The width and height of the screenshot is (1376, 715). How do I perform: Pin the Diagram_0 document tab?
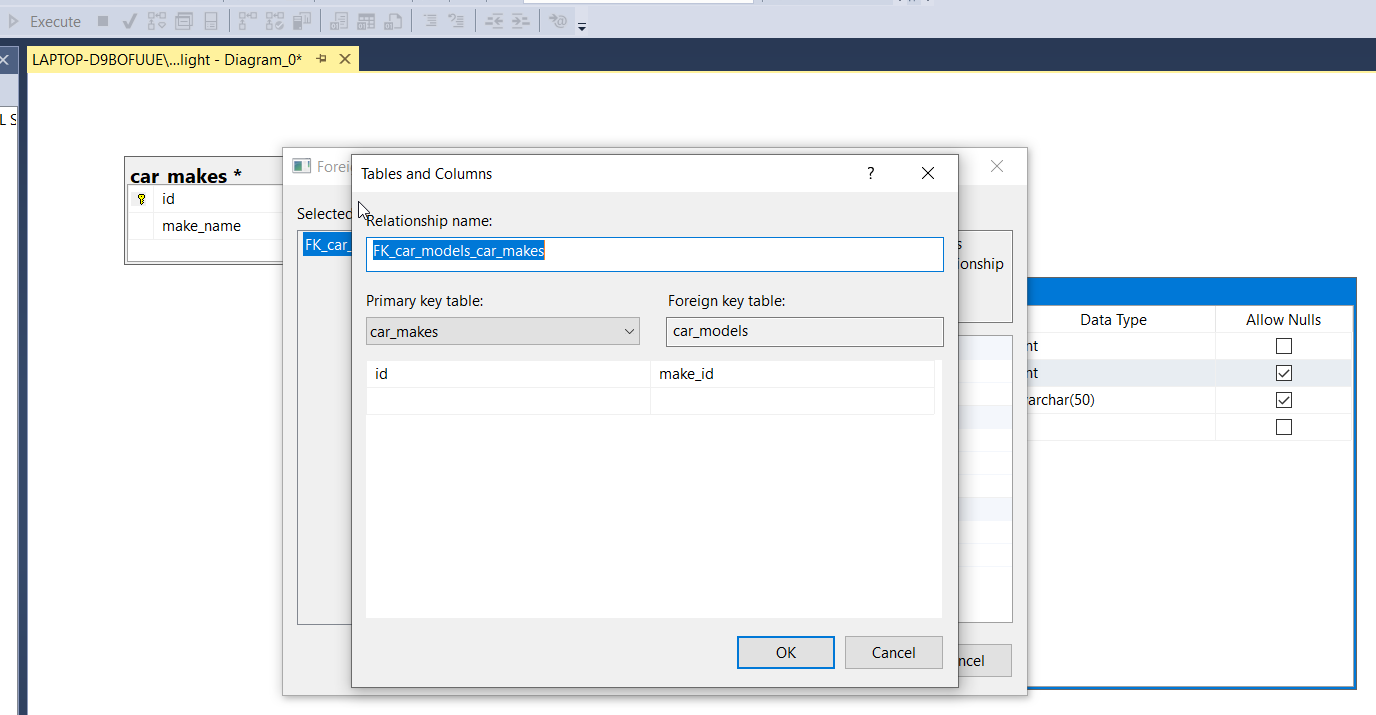[x=322, y=60]
